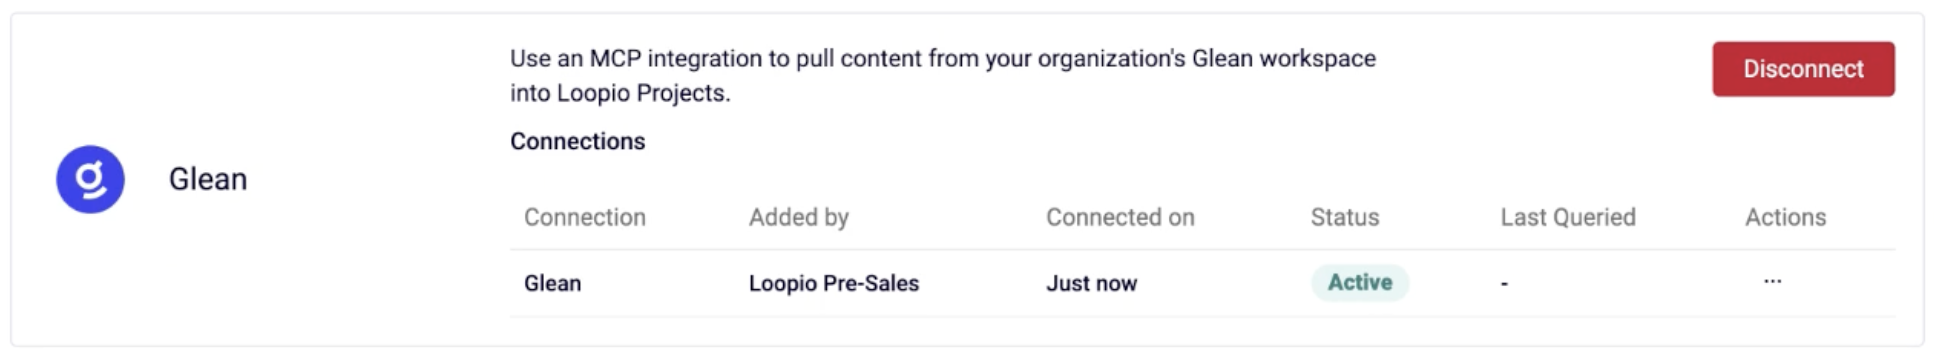Click the Connections heading
The image size is (1936, 360).
pyautogui.click(x=578, y=141)
